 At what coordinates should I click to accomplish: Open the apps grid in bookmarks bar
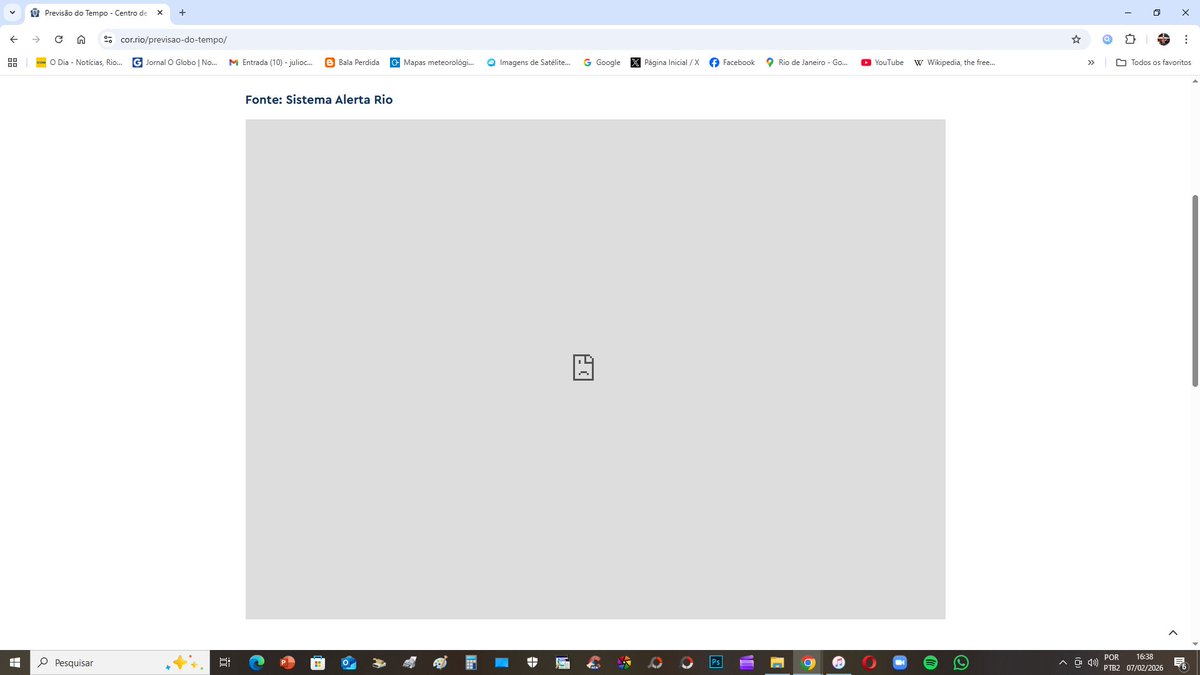12,62
